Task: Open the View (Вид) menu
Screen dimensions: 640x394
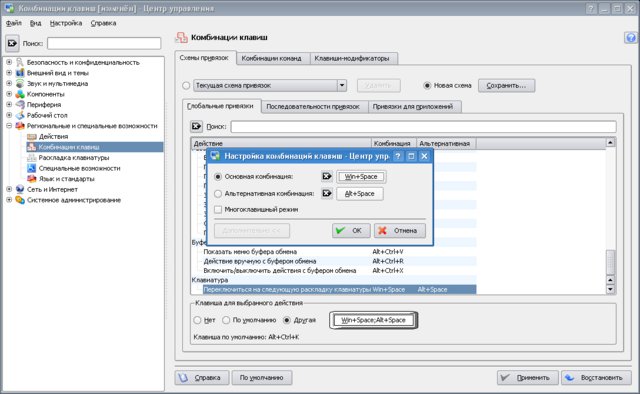Action: point(36,23)
